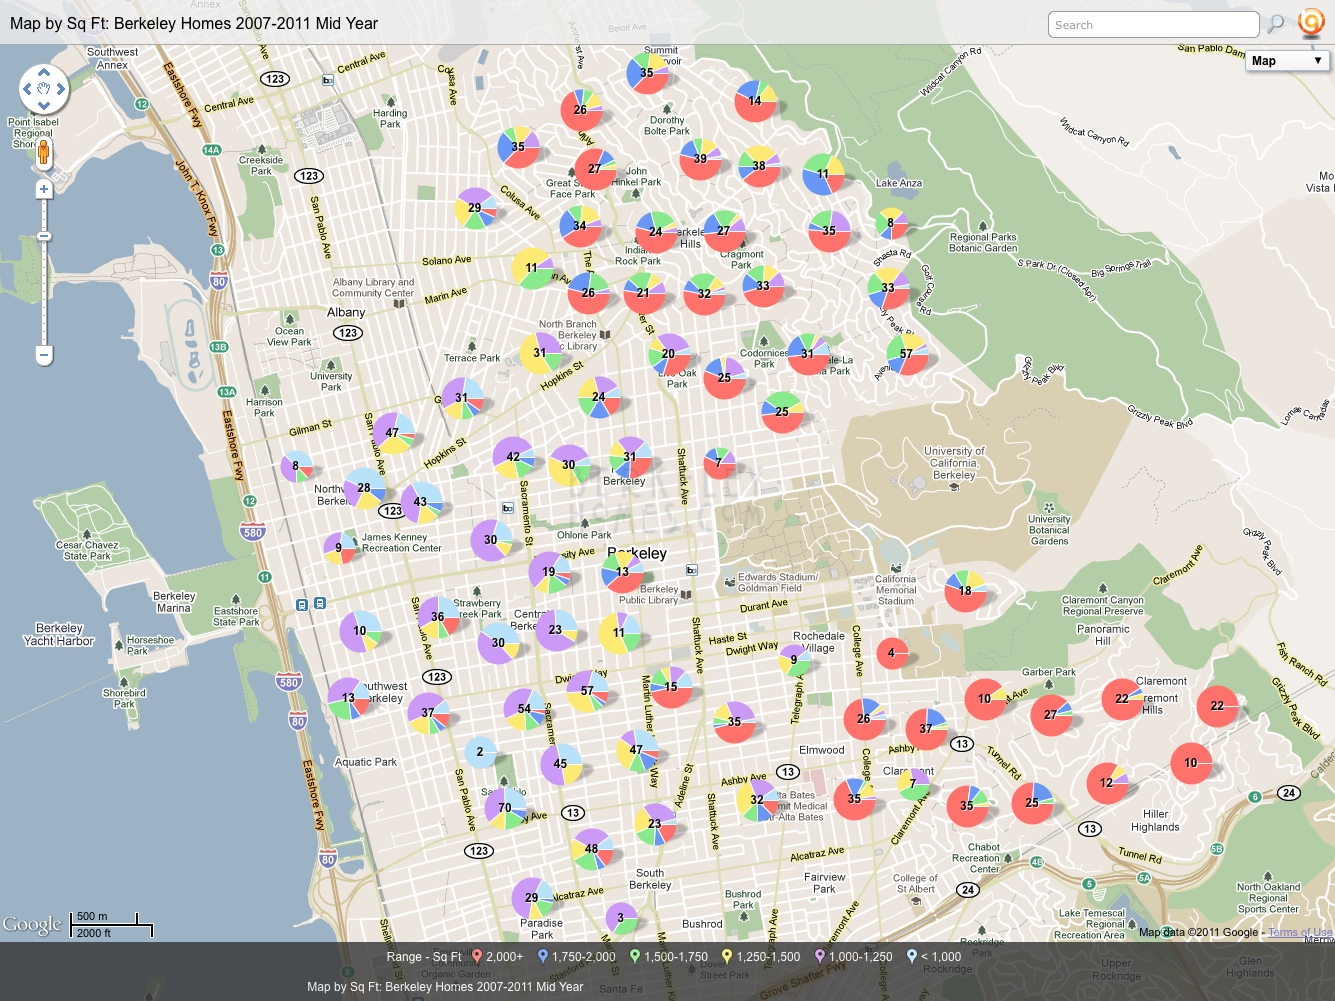The height and width of the screenshot is (1001, 1335).
Task: Click the 'Claremont Canyon Regional Preserve' label
Action: (1103, 606)
